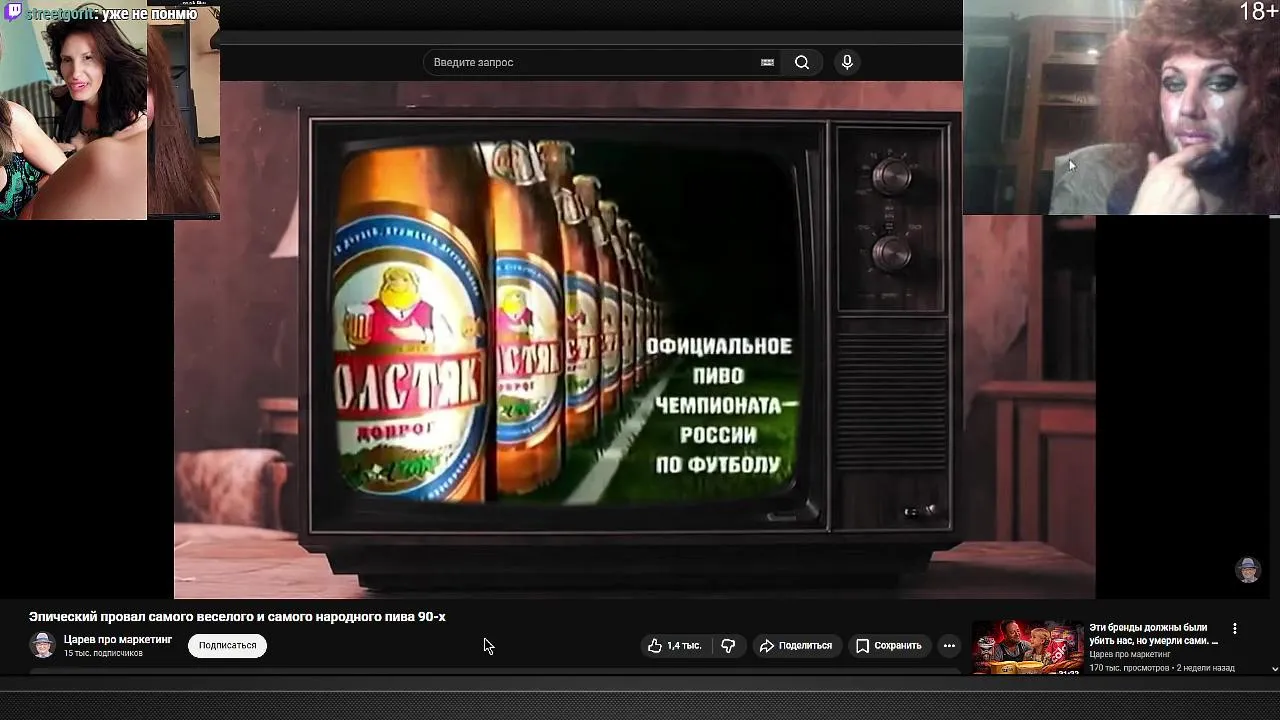Screen dimensions: 1280x720
Task: Open channel avatar of Царев про маркетинг
Action: pos(42,645)
